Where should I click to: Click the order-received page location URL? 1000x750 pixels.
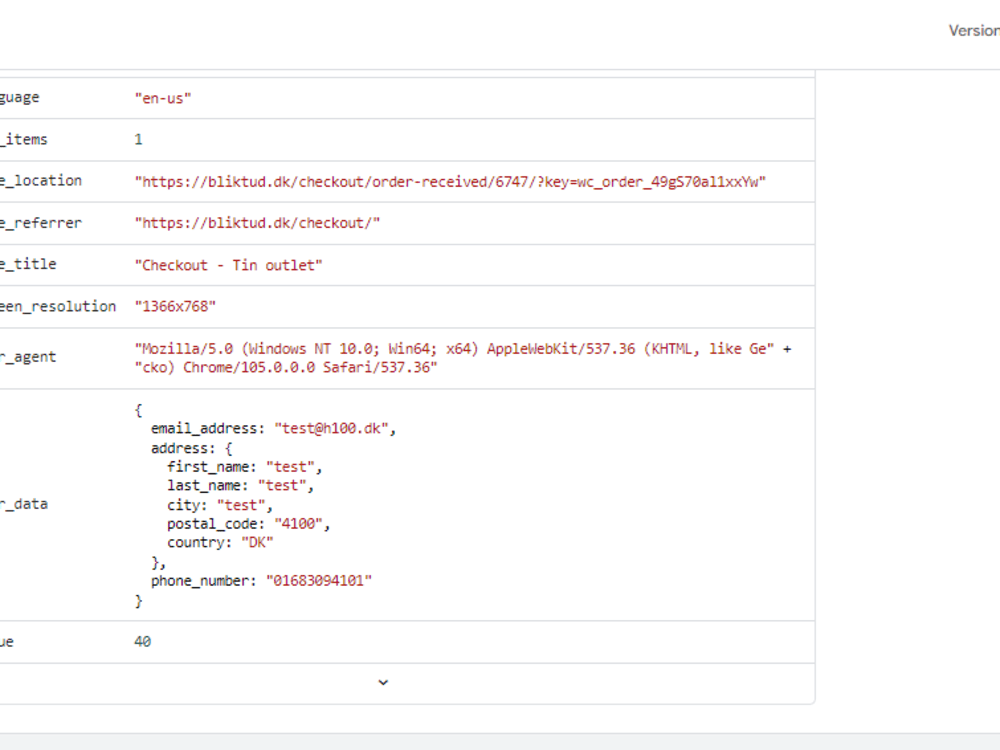[450, 182]
